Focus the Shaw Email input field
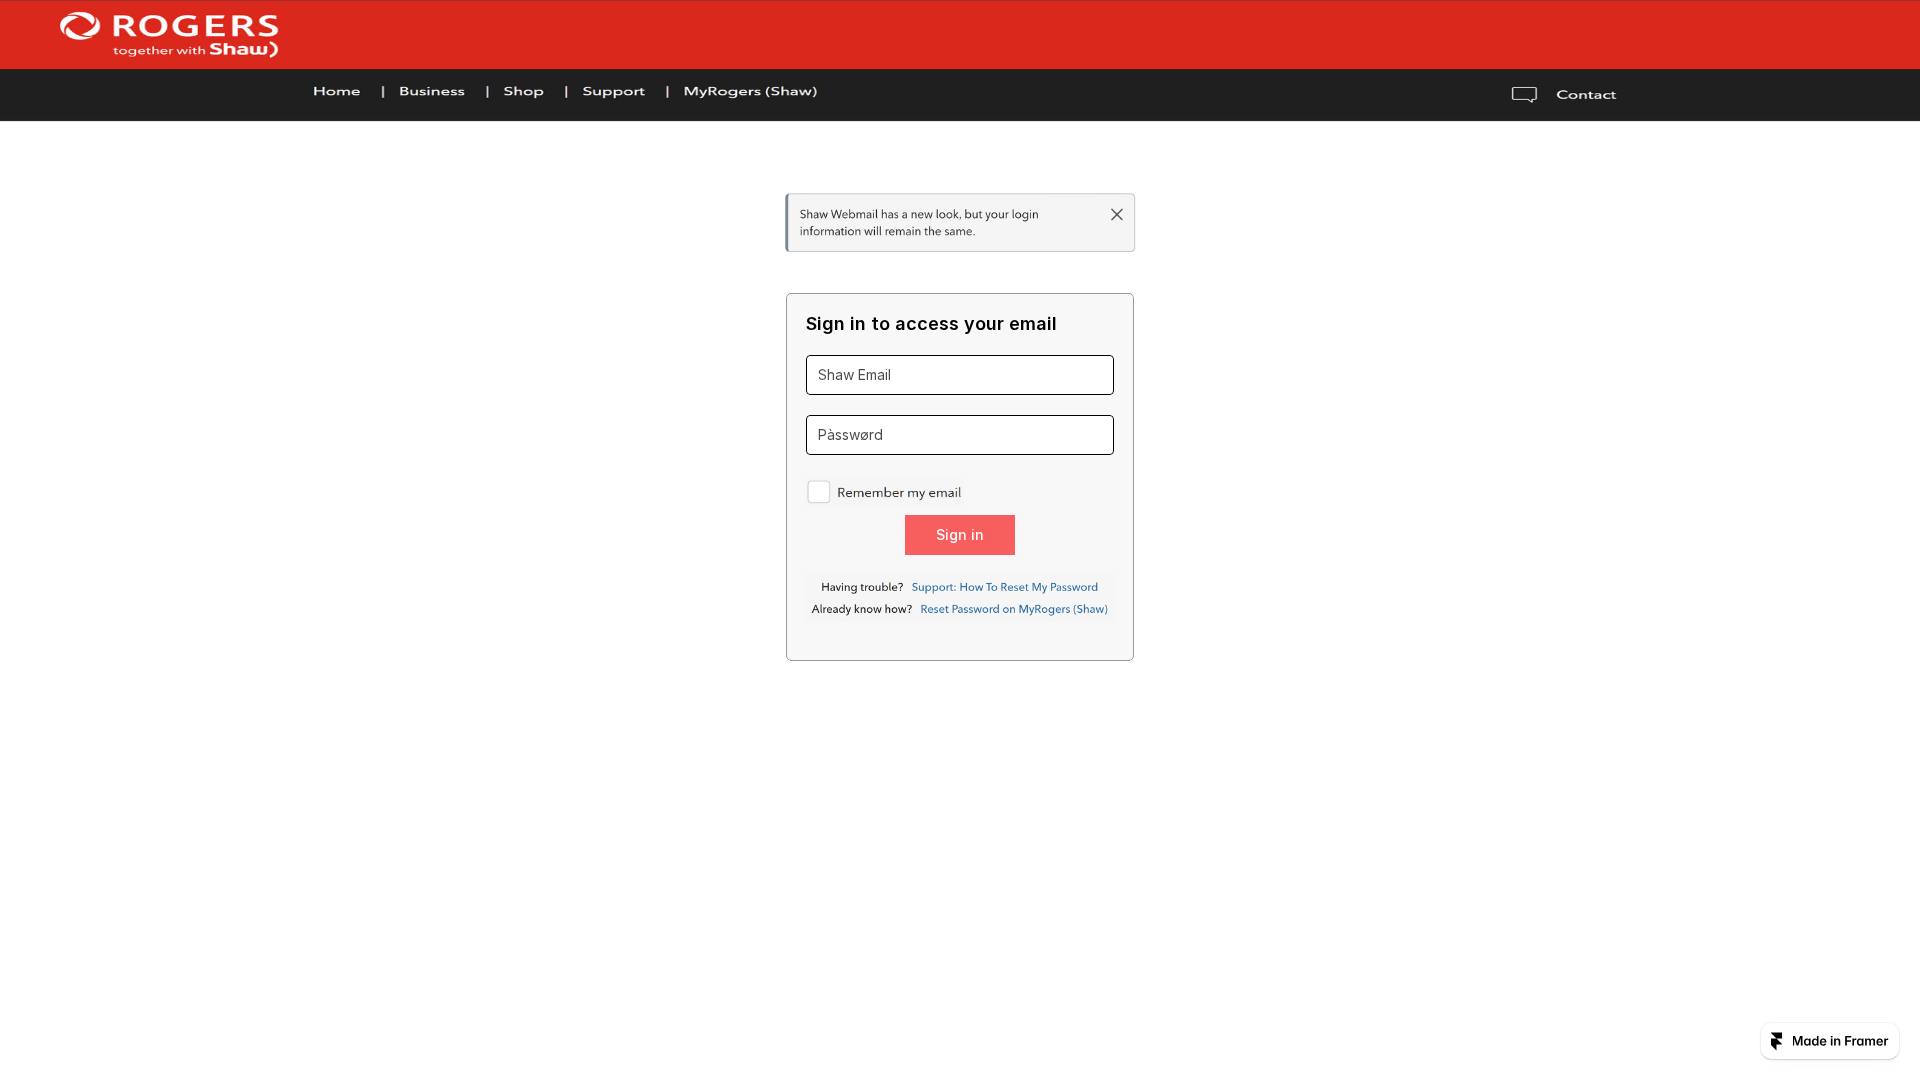Image resolution: width=1920 pixels, height=1080 pixels. (960, 375)
